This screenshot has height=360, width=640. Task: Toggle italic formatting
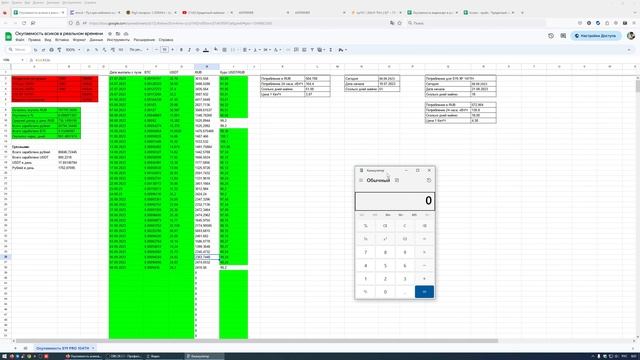click(189, 50)
